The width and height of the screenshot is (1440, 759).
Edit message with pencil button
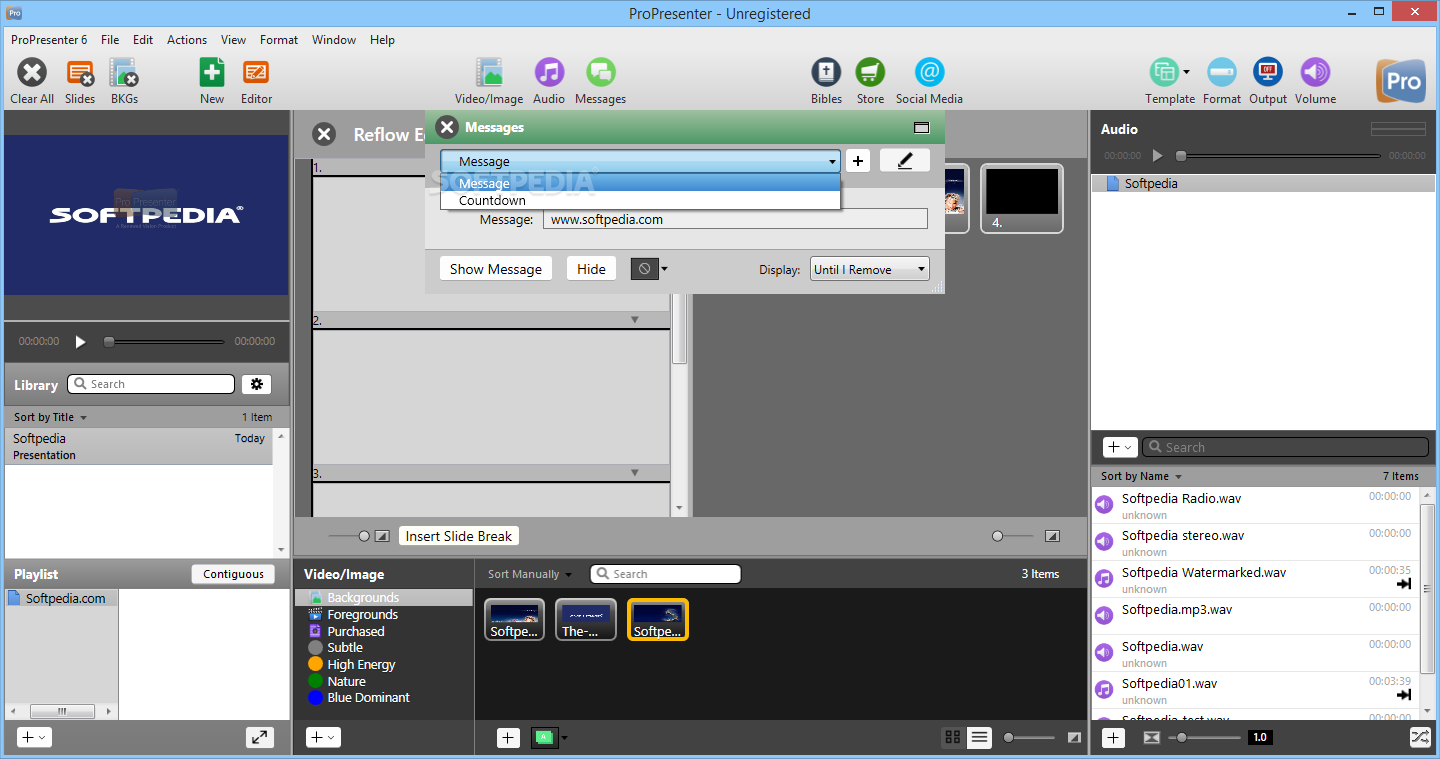coord(905,161)
